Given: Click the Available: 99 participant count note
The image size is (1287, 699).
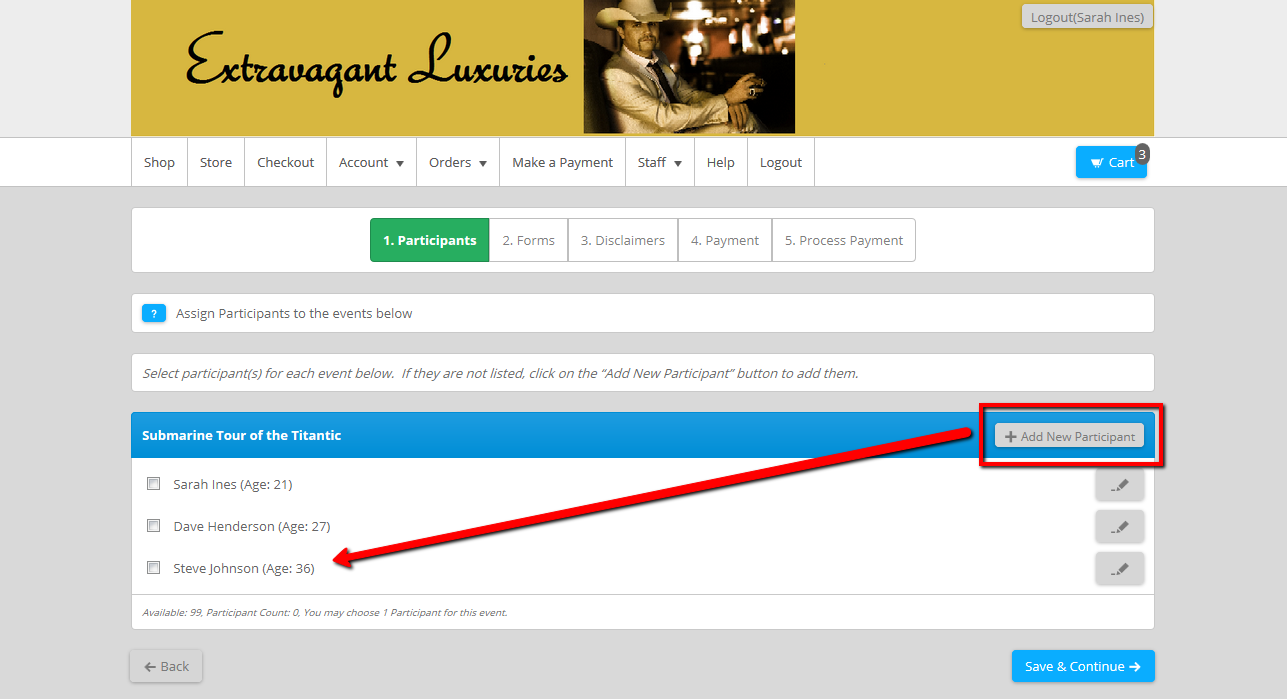Looking at the screenshot, I should pyautogui.click(x=325, y=612).
